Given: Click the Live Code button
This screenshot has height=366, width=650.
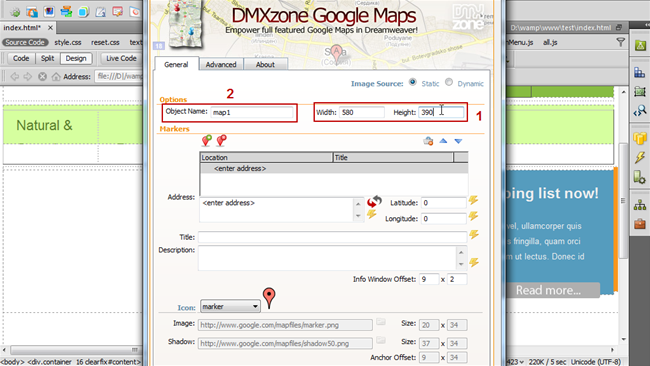Looking at the screenshot, I should [x=121, y=58].
